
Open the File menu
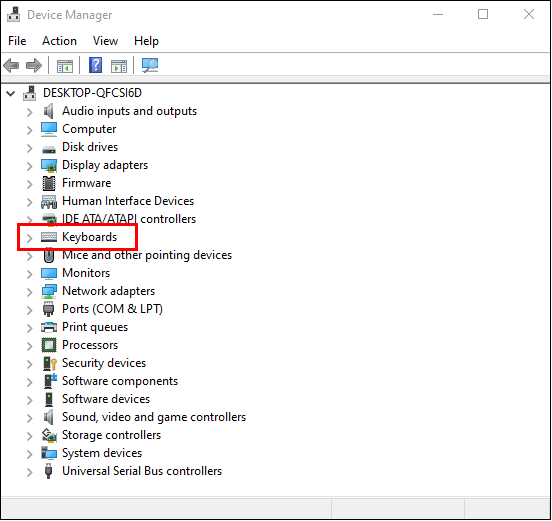click(x=17, y=41)
